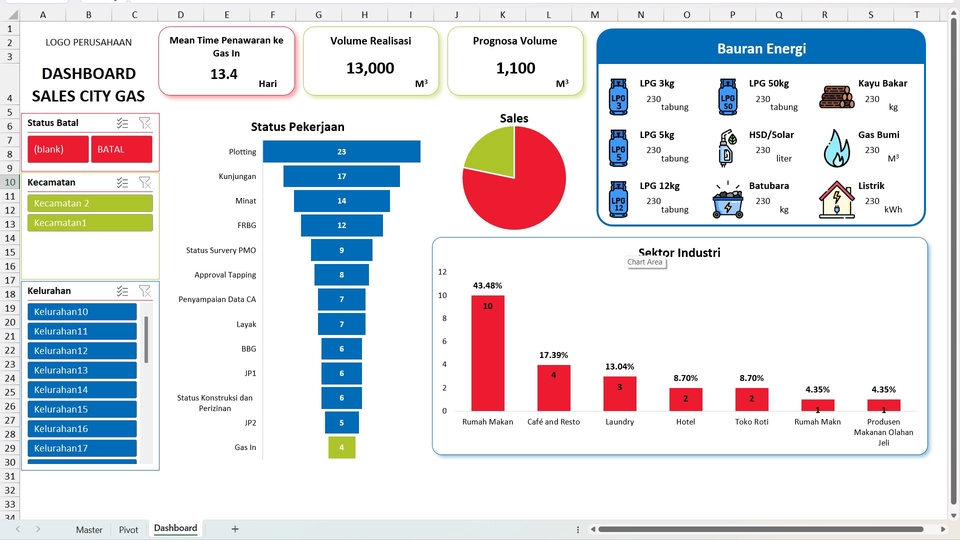Clear the filter on the Status Batal slicer
The width and height of the screenshot is (960, 540).
(x=144, y=123)
